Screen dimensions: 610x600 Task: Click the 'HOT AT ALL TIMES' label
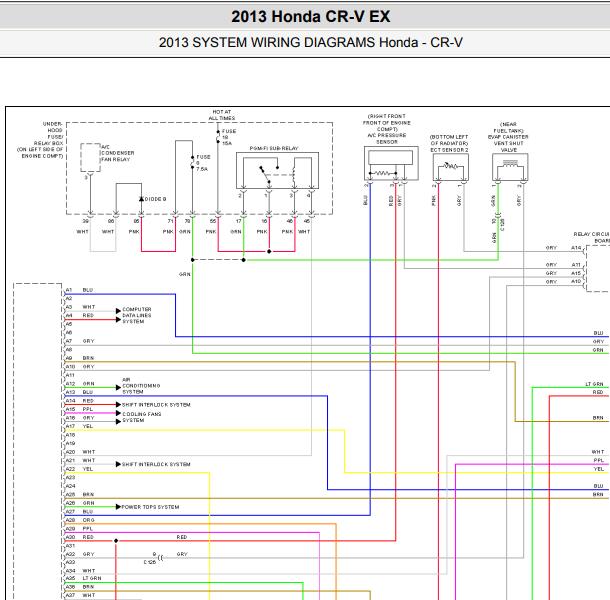222,115
